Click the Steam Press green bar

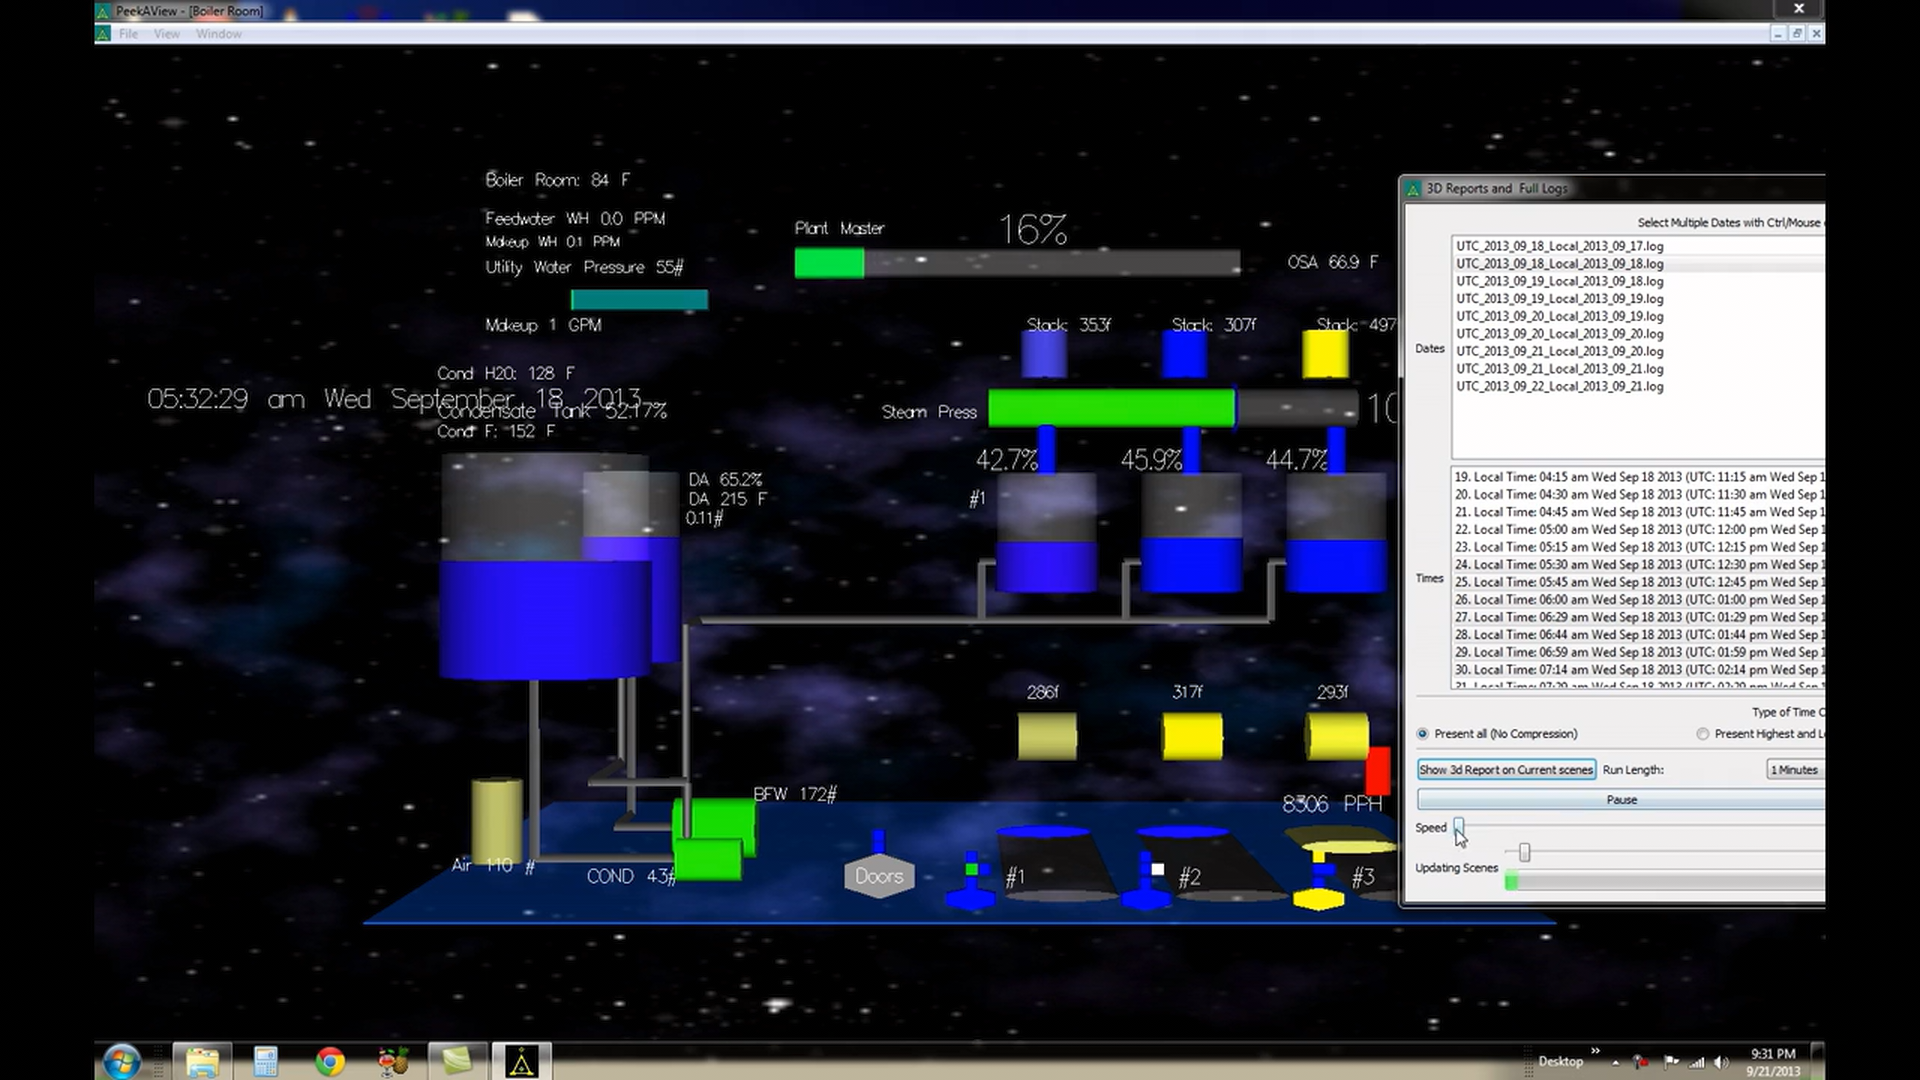pos(1111,409)
